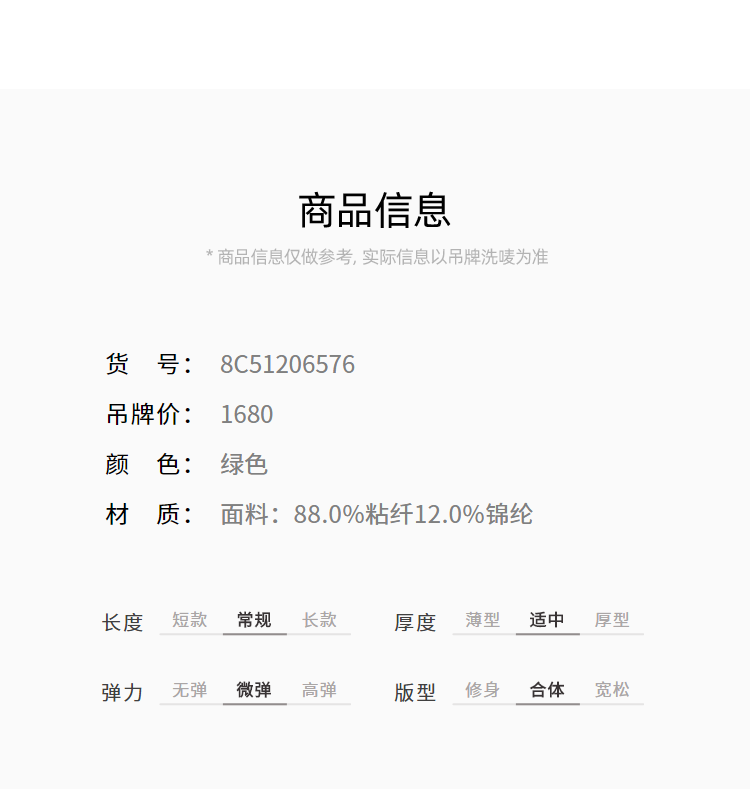Pick the 高弹 elasticity option
This screenshot has height=789, width=750.
(319, 690)
